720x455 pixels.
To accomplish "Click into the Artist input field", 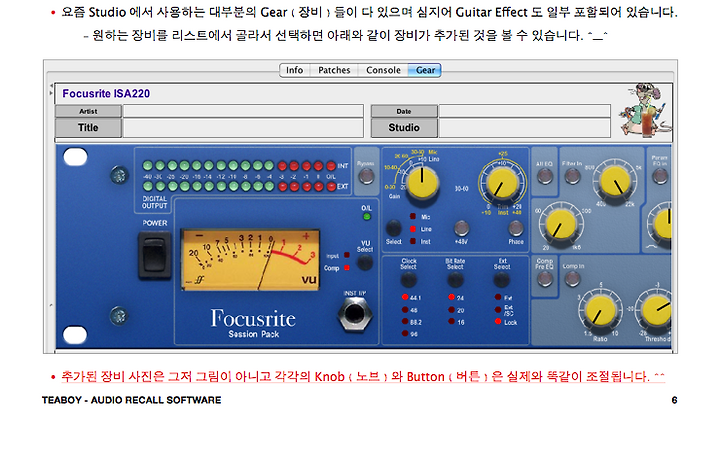I will [243, 111].
